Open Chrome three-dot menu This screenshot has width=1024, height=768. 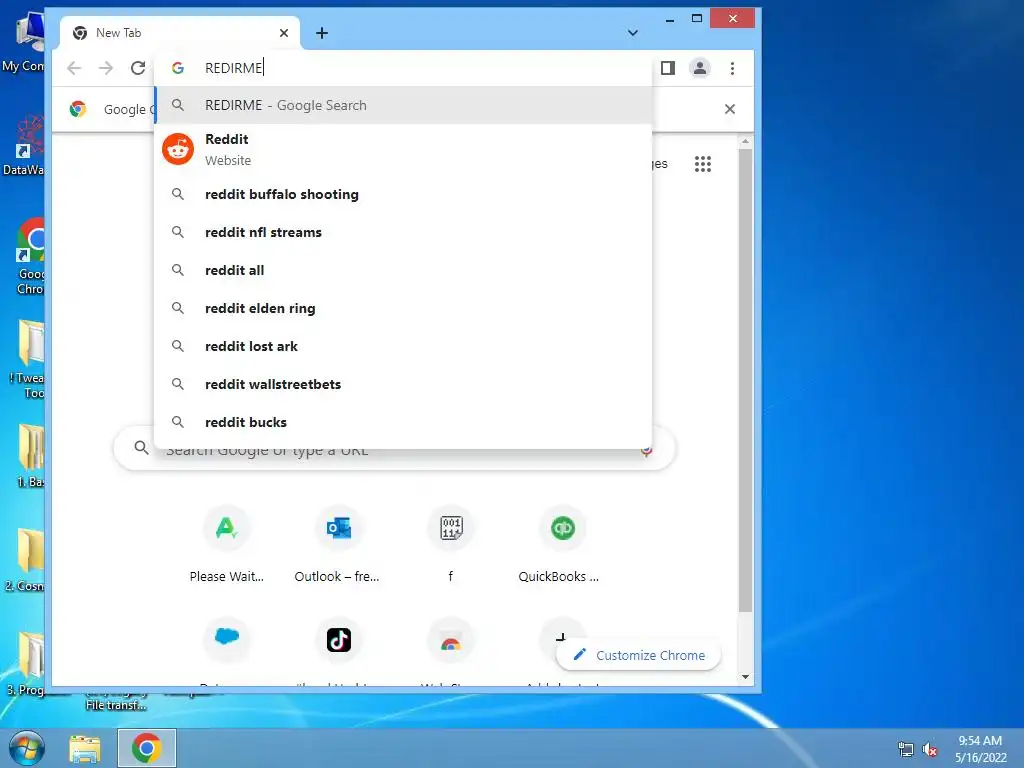pos(732,68)
